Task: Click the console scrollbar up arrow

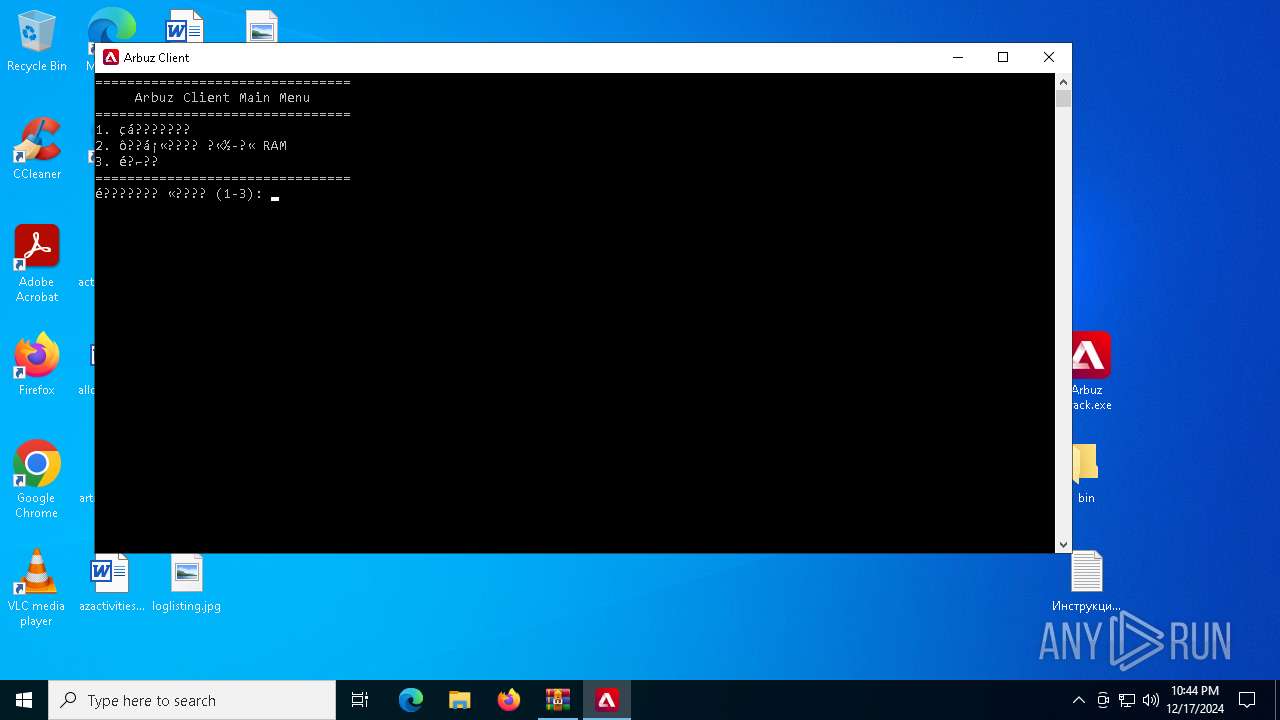Action: point(1063,82)
